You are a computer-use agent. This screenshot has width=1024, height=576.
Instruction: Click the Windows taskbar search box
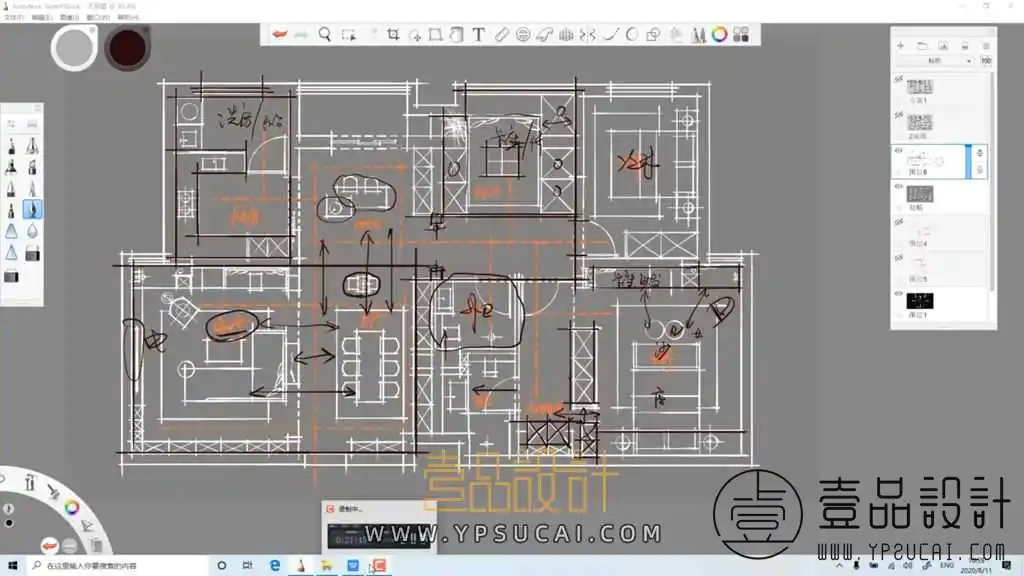coord(118,566)
